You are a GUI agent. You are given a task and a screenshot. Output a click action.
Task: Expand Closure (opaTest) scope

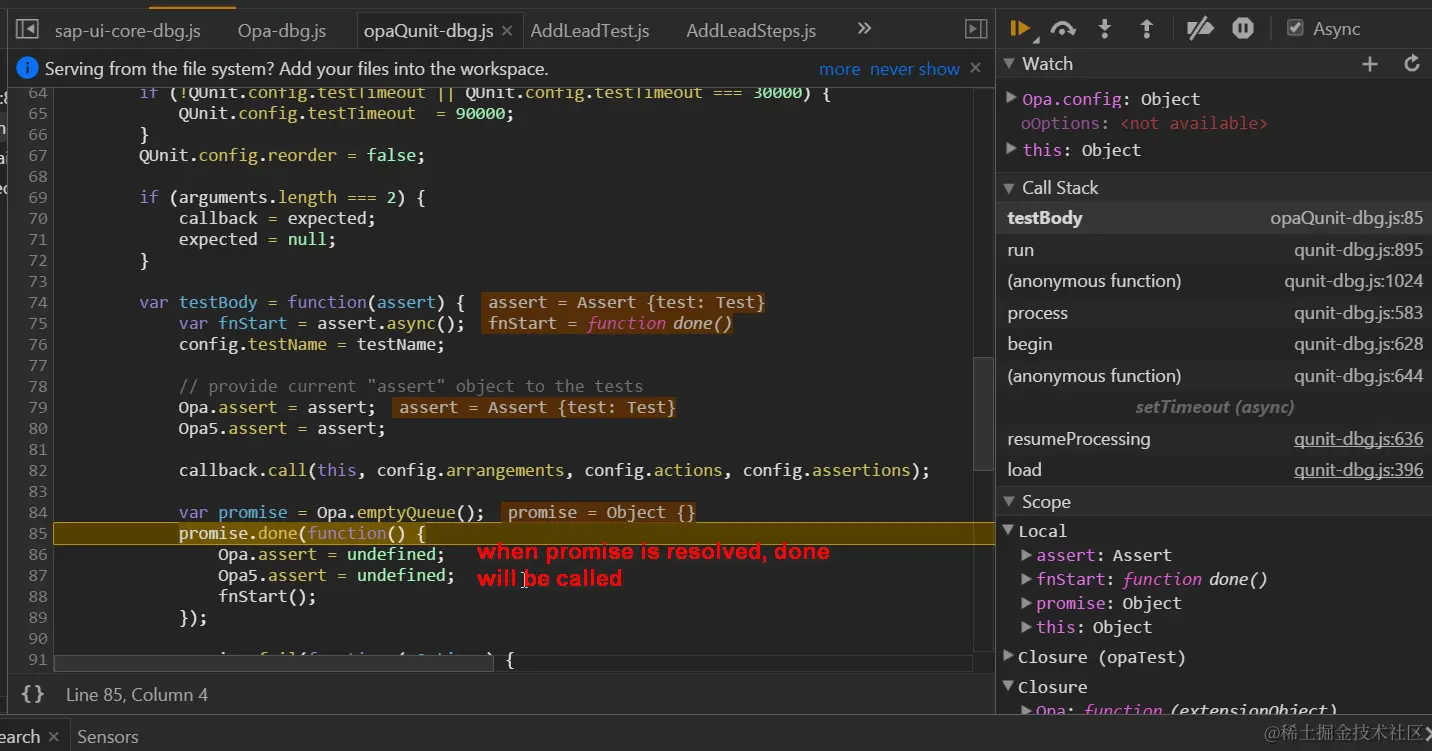click(1009, 657)
